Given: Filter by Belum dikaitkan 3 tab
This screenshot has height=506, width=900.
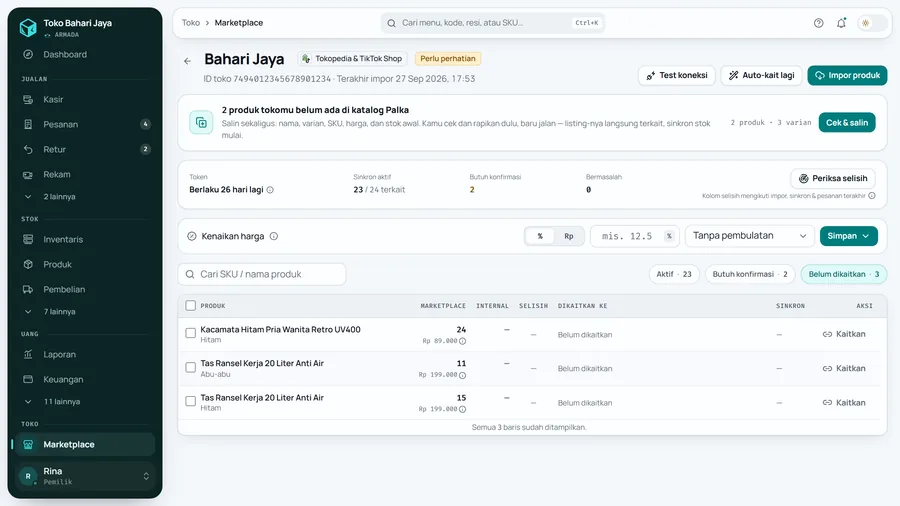Looking at the screenshot, I should click(844, 274).
